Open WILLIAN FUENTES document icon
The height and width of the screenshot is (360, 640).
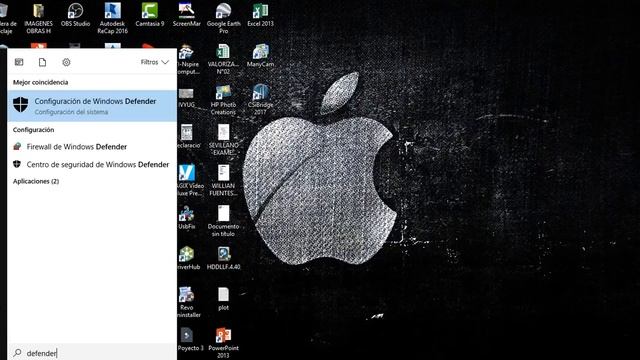click(x=223, y=180)
